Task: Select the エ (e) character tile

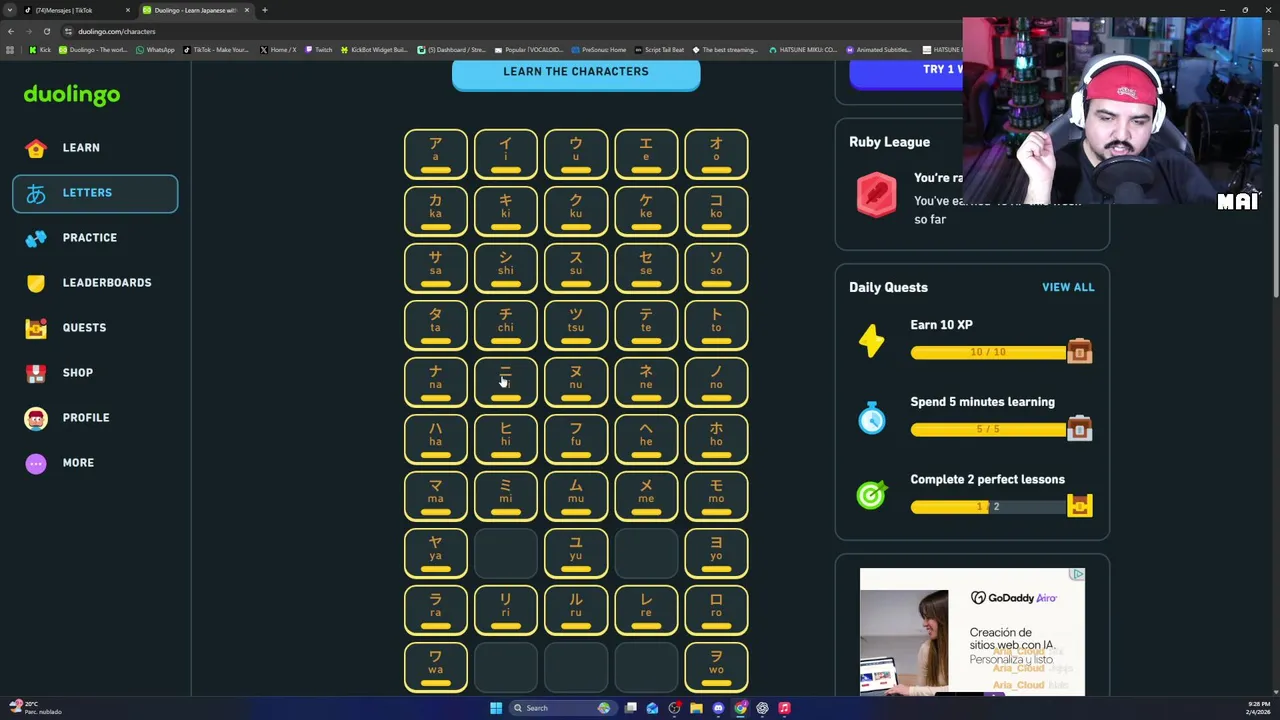Action: (646, 154)
